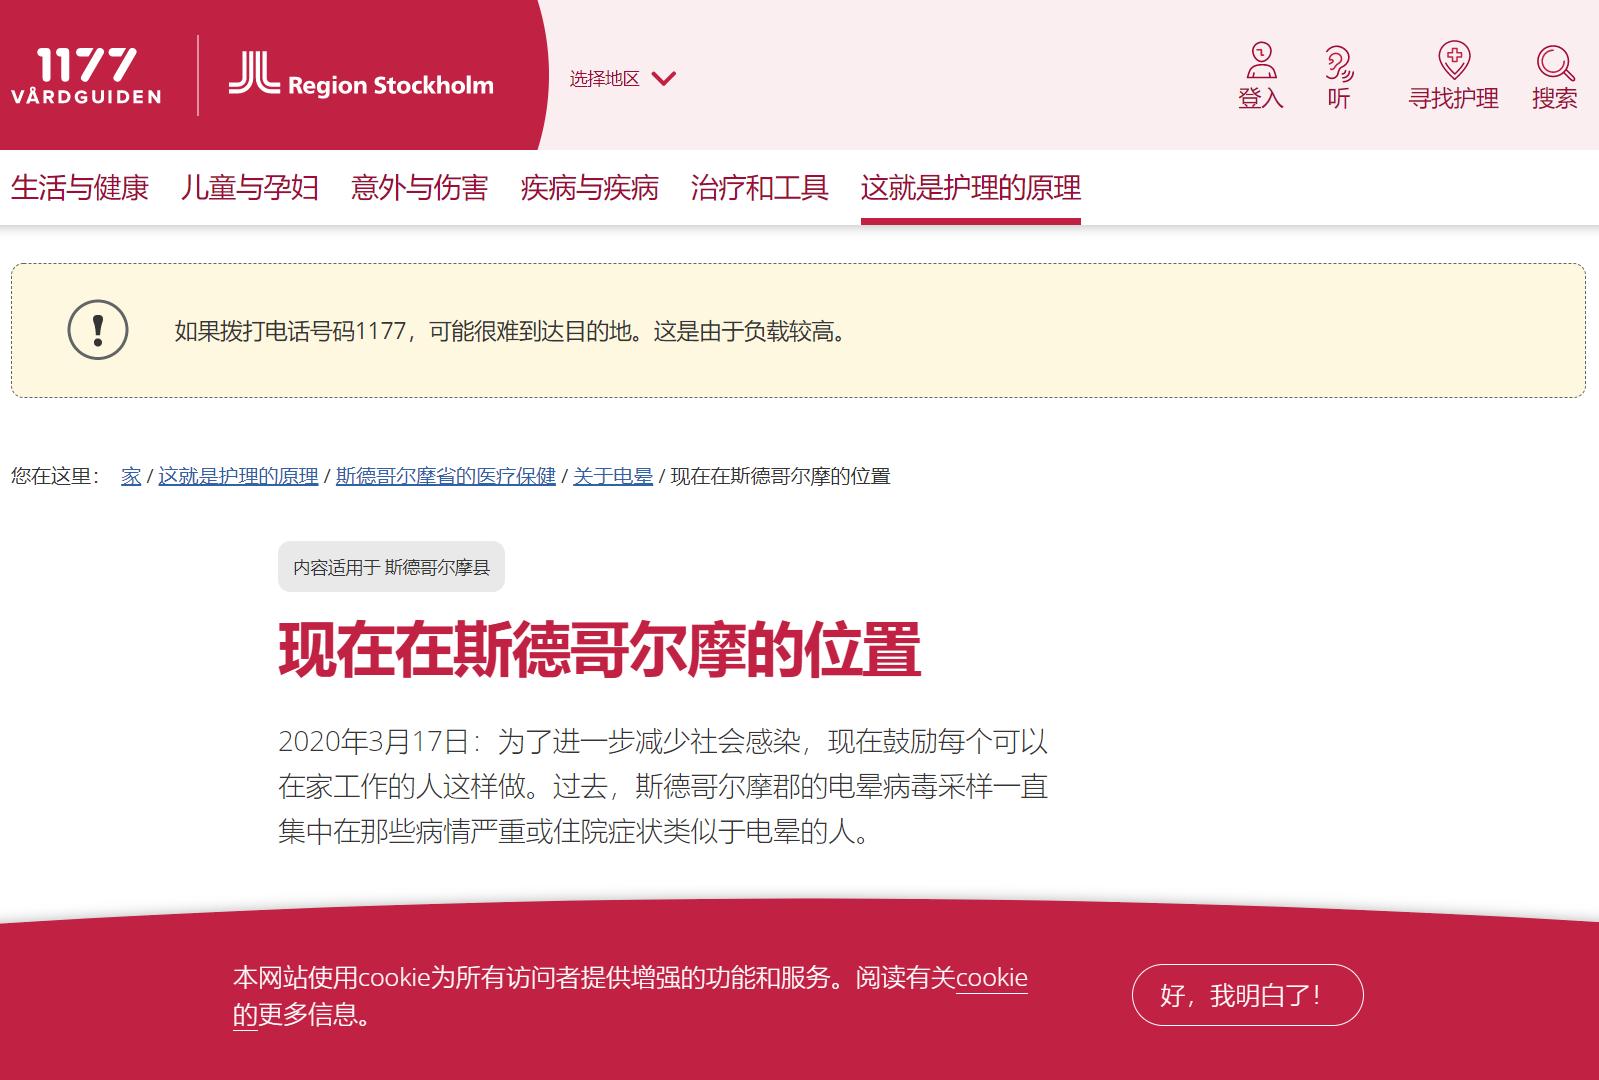Screen dimensions: 1599x1080
Task: Click the 寻找护理 find care pin icon
Action: coord(1453,60)
